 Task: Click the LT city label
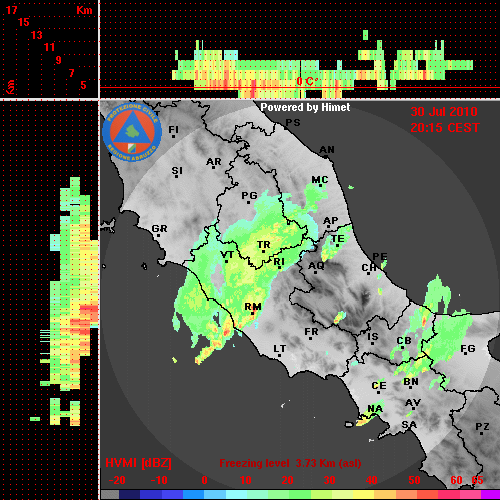[280, 349]
